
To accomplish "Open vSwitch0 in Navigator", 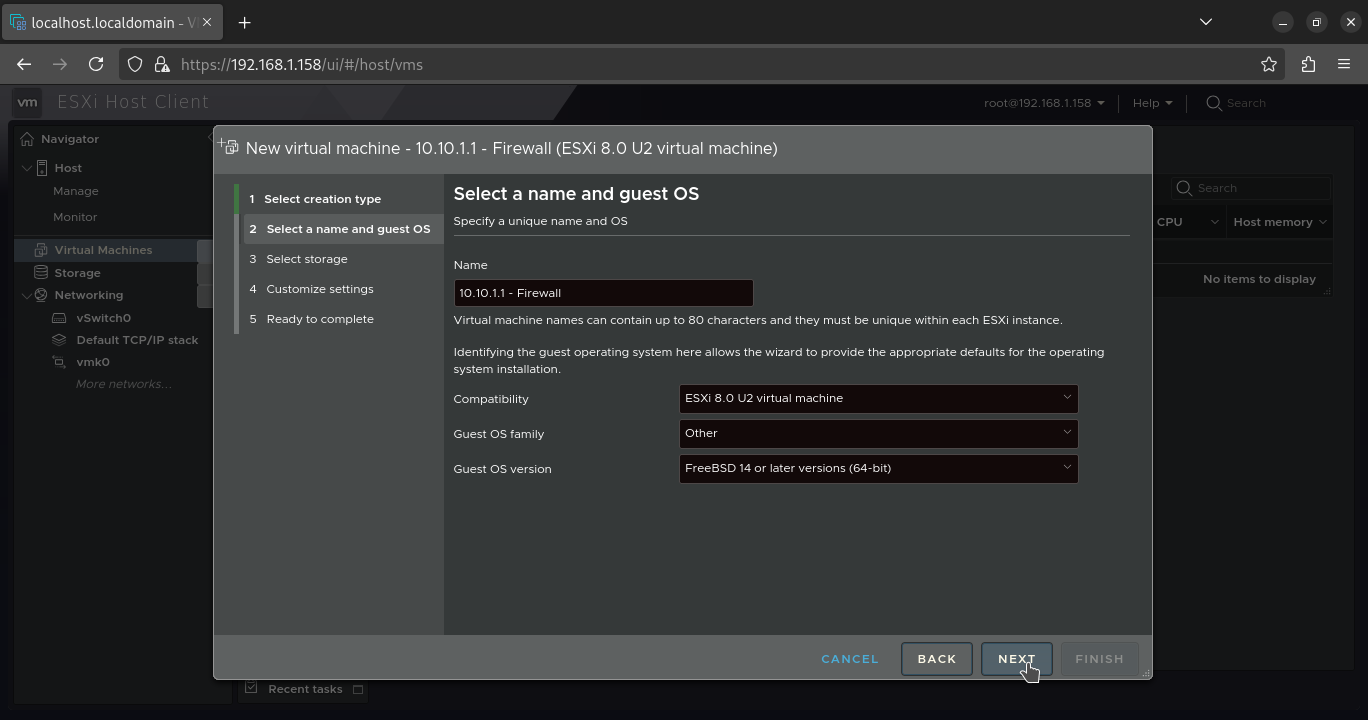I will (x=104, y=318).
